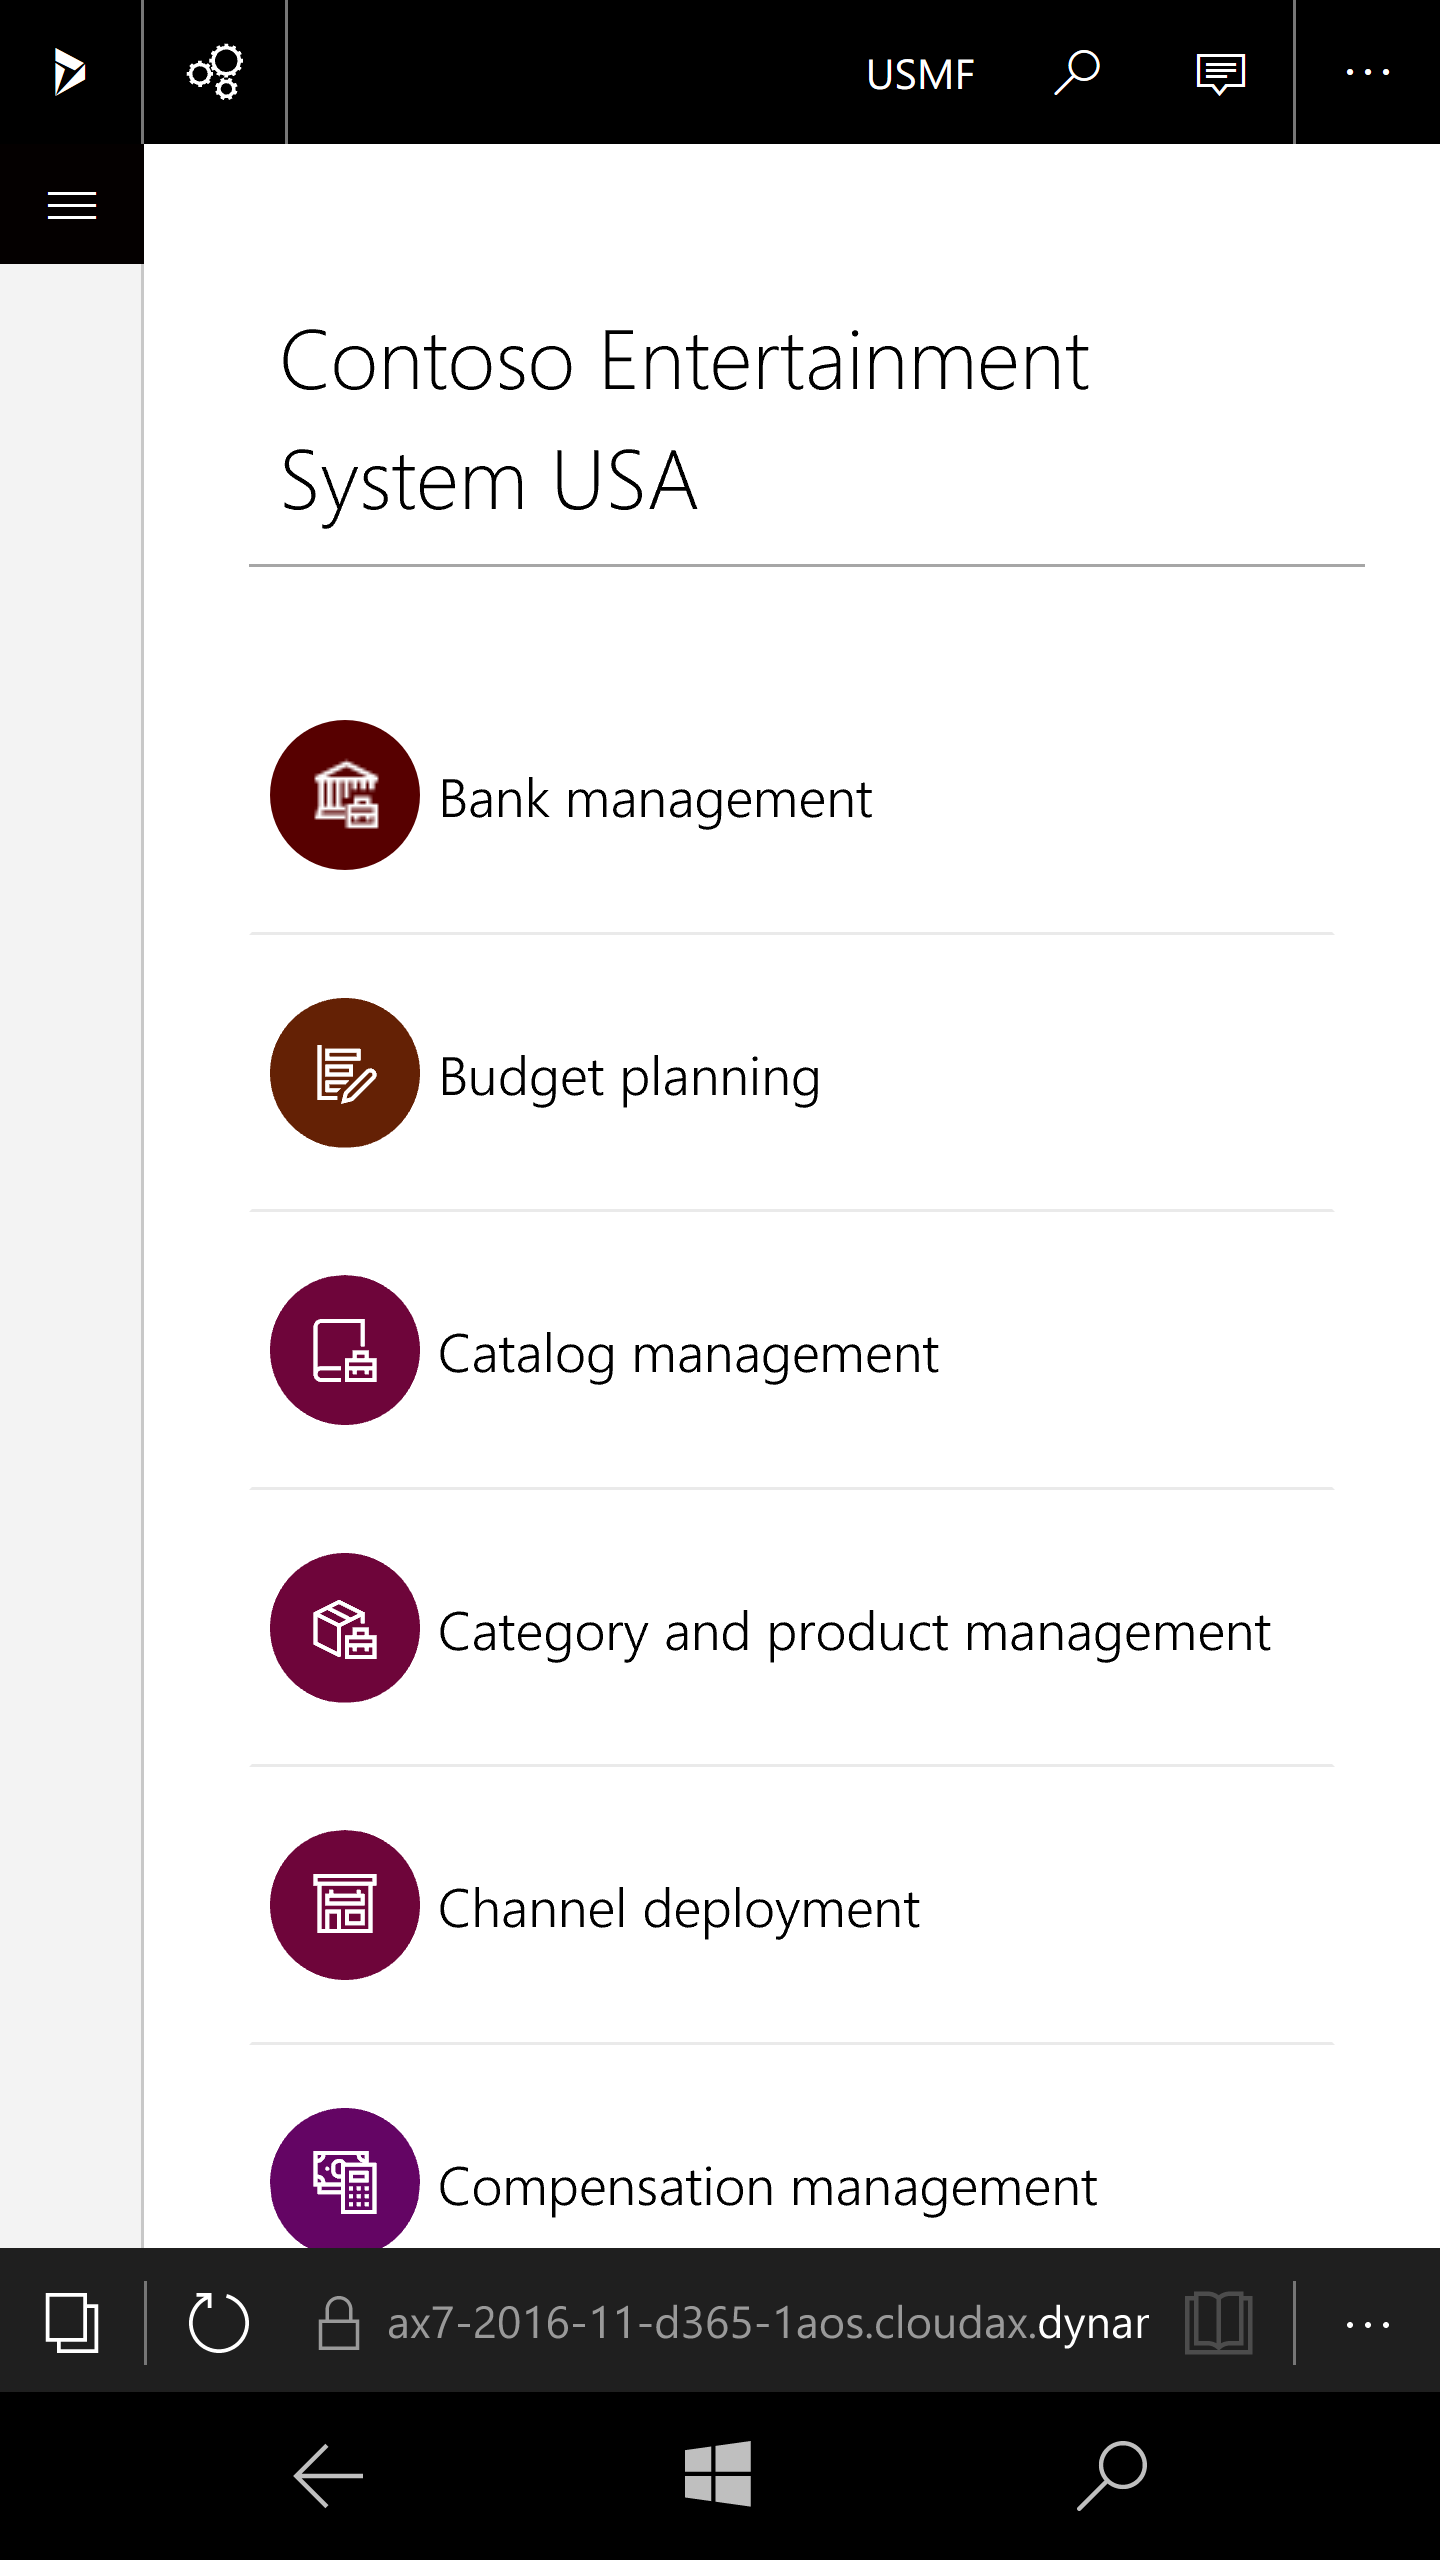Open the hamburger navigation menu
Screen dimensions: 1440x2560
tap(72, 205)
